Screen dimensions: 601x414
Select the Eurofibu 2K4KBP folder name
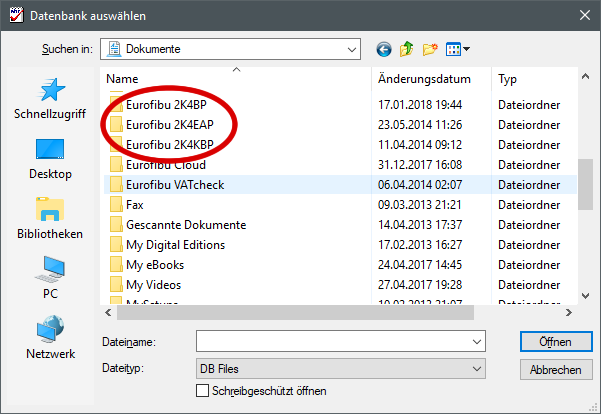click(170, 145)
